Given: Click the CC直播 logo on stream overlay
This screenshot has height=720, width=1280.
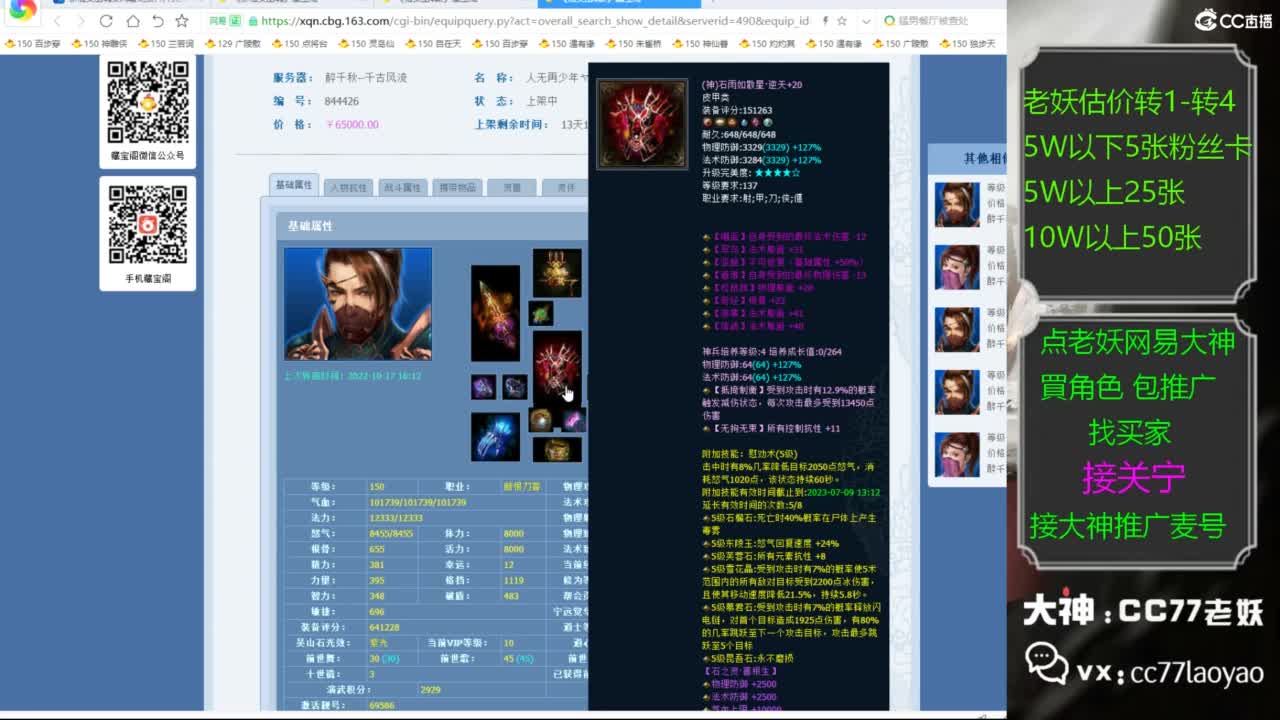Looking at the screenshot, I should click(x=1234, y=20).
